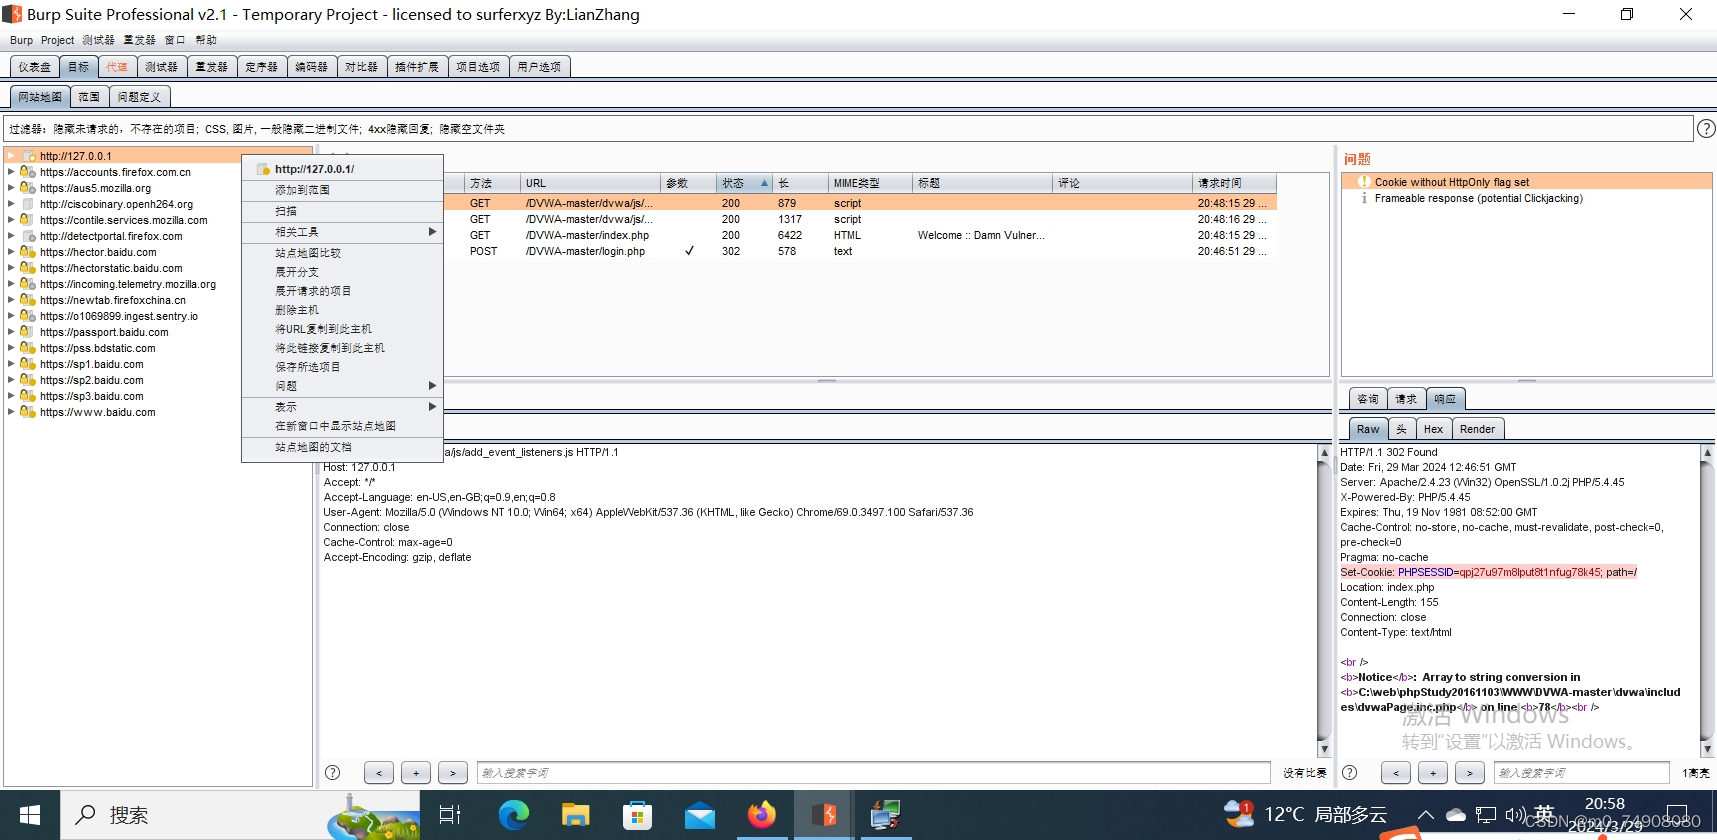
Task: Open Microsoft Store from the taskbar
Action: click(638, 815)
